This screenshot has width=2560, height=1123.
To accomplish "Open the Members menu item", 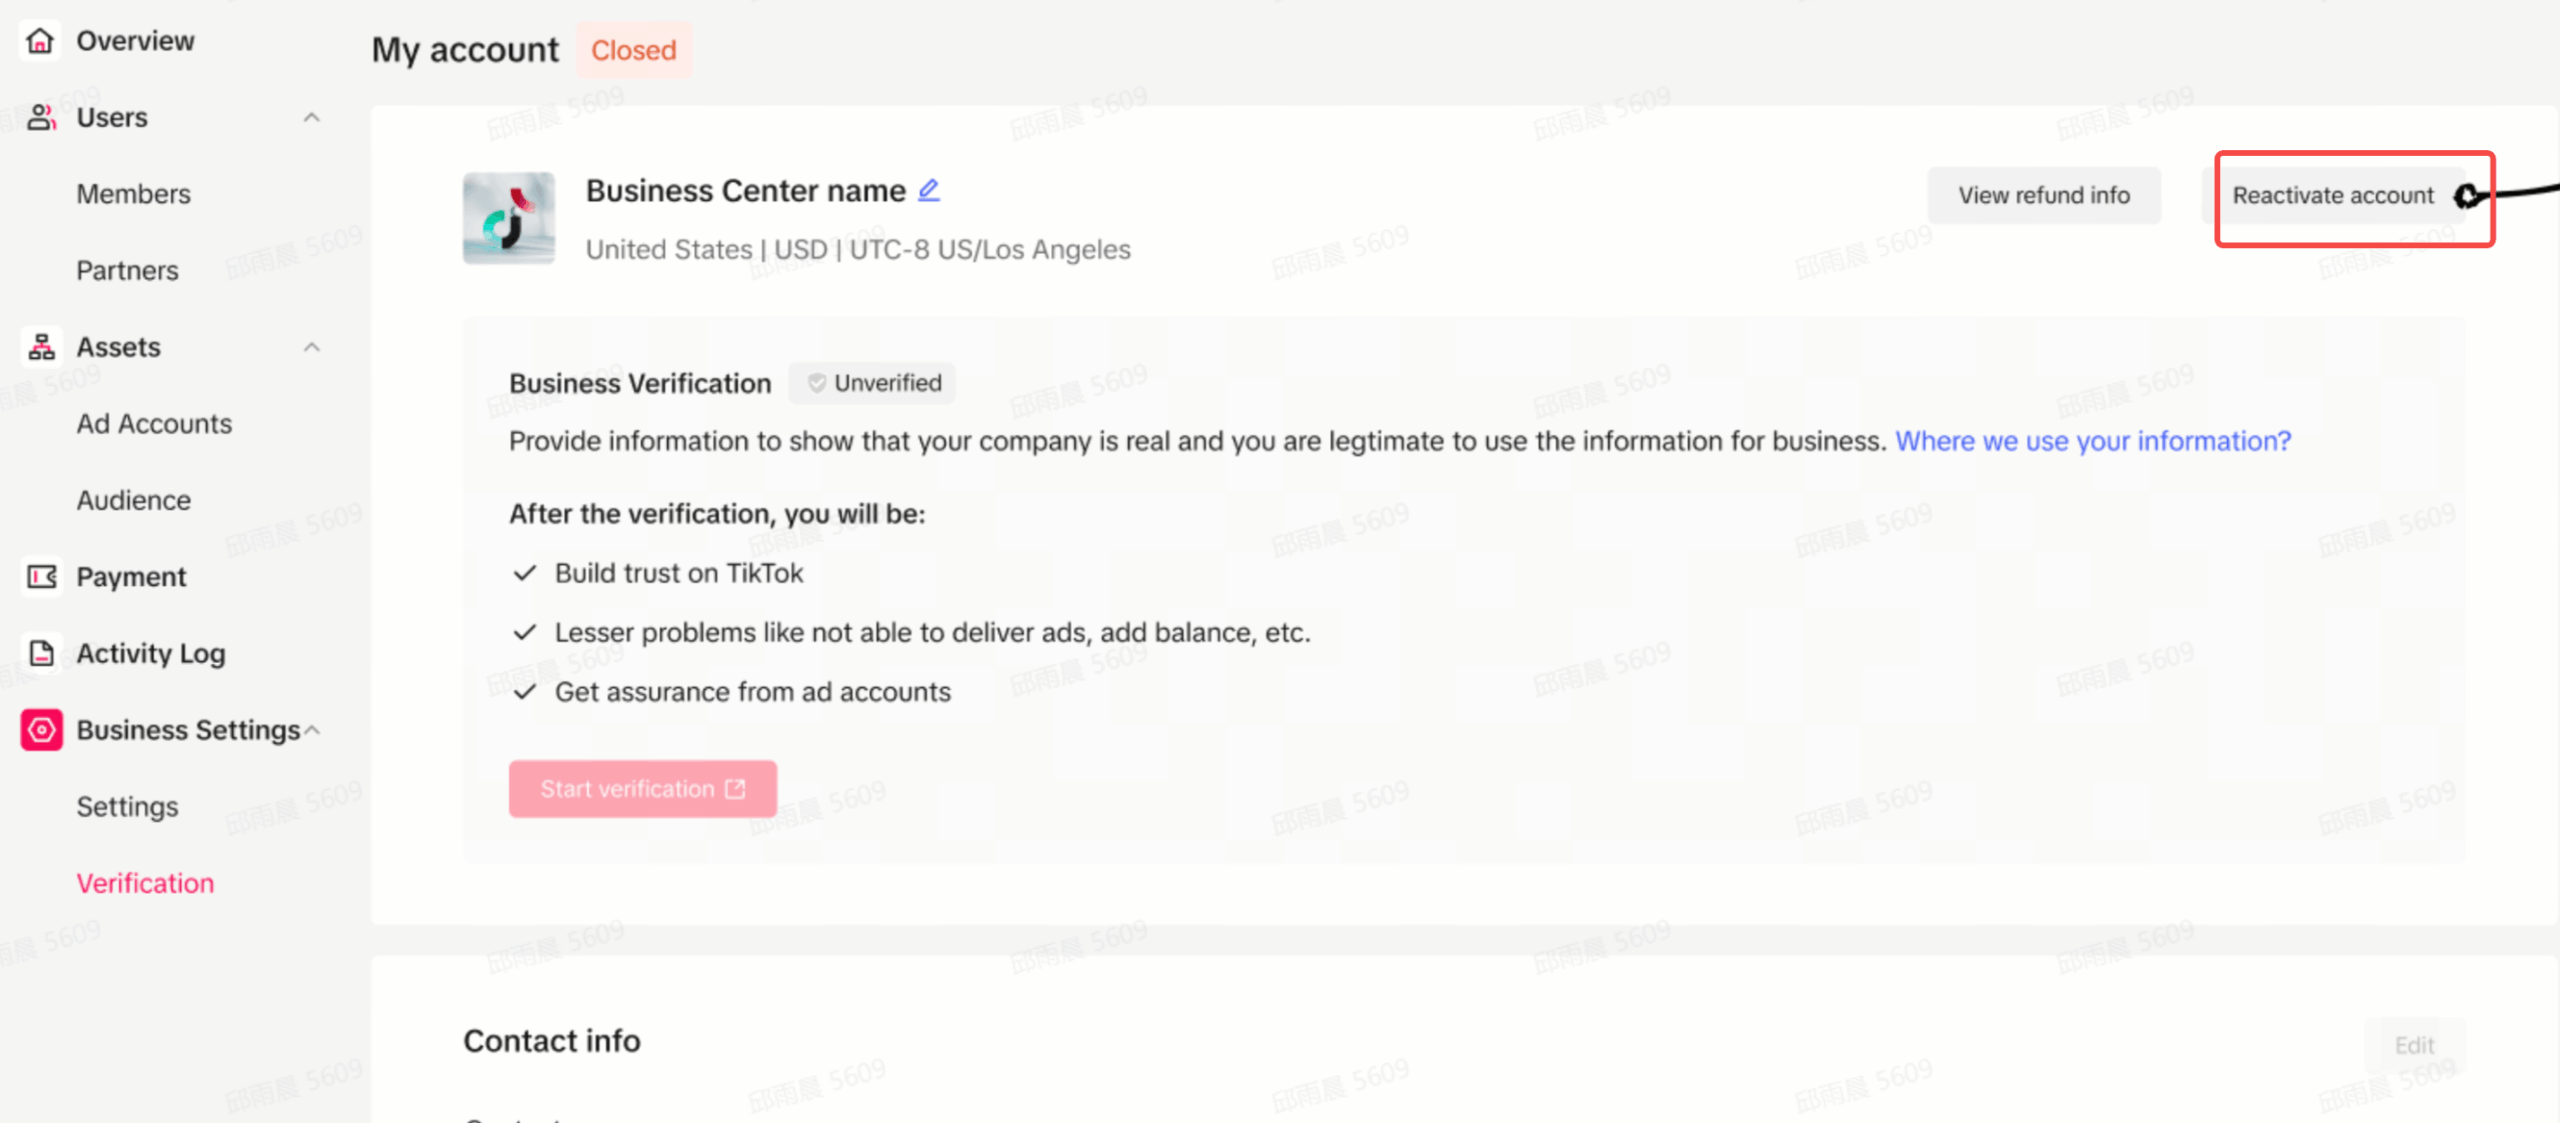I will [133, 194].
